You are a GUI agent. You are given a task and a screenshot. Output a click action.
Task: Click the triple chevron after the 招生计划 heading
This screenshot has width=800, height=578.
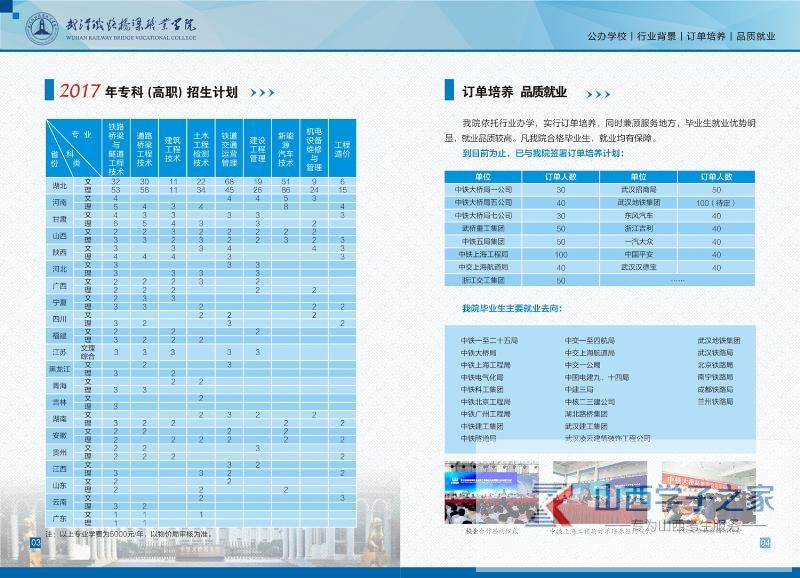pos(262,93)
